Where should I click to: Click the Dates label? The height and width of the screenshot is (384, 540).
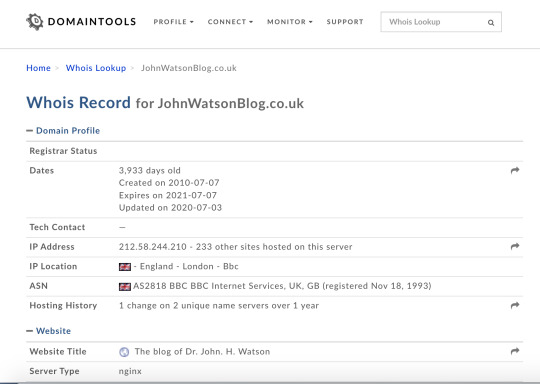pyautogui.click(x=42, y=170)
